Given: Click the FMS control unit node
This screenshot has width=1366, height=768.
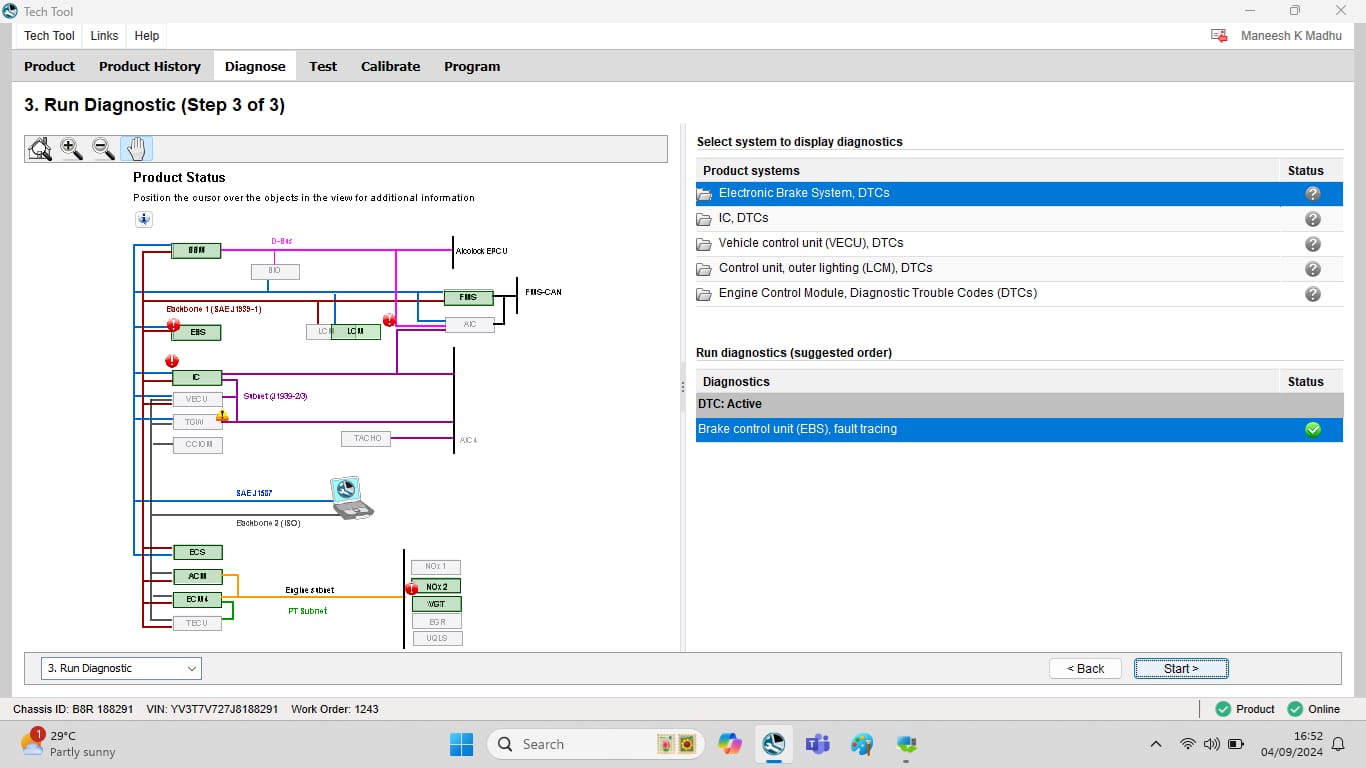Looking at the screenshot, I should [468, 297].
